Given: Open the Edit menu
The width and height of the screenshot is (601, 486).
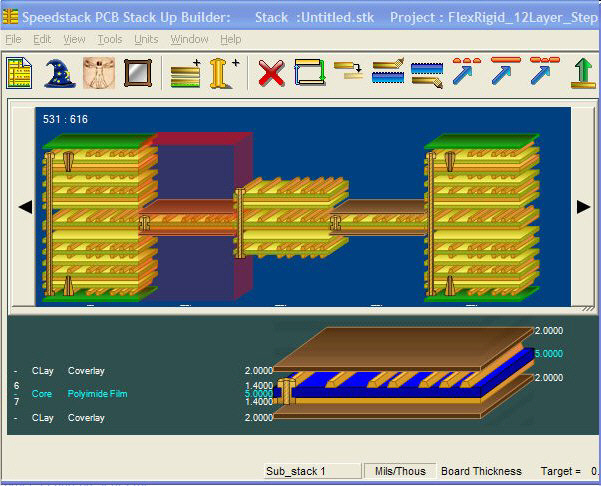Looking at the screenshot, I should click(42, 39).
